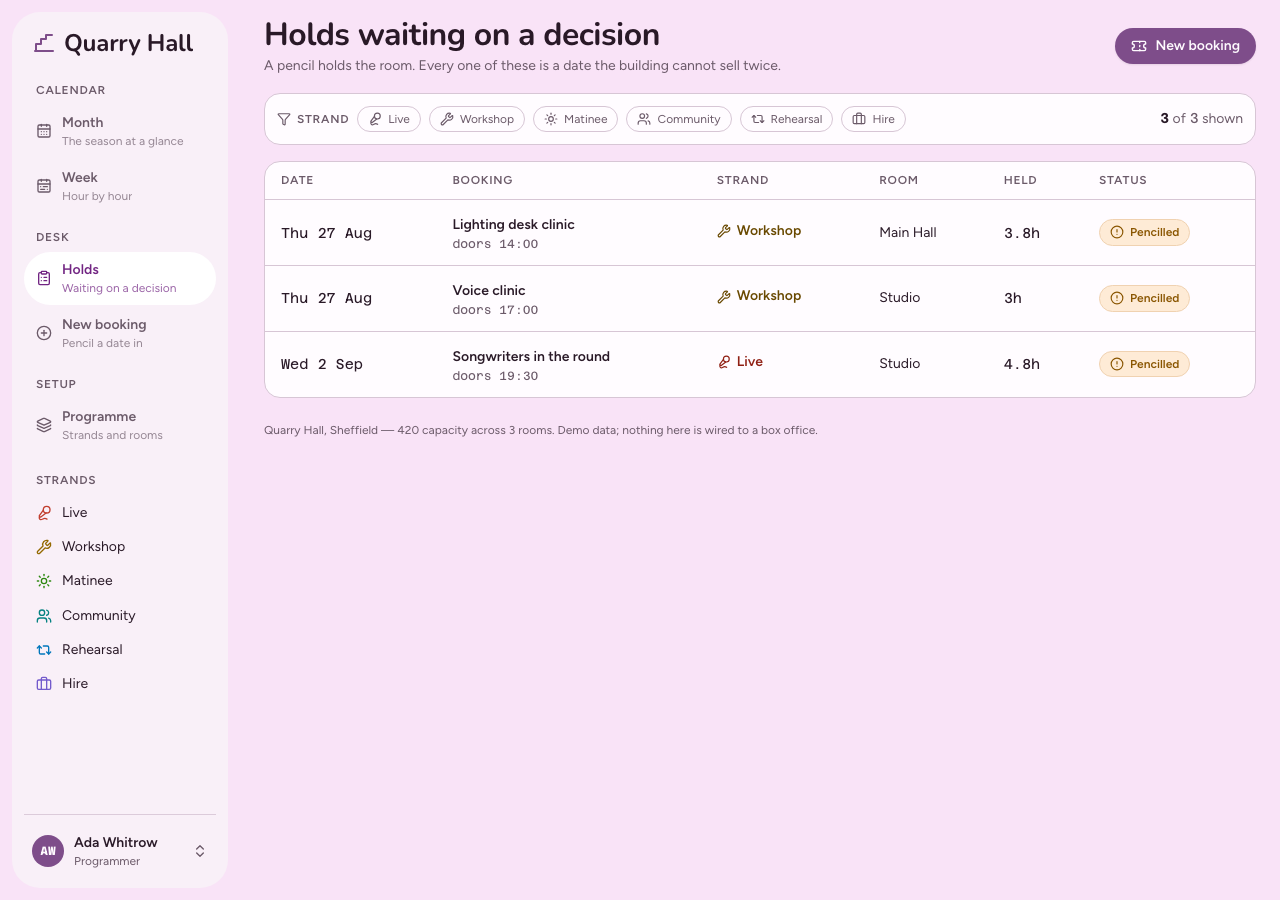
Task: Toggle the Hire strand filter chip
Action: pos(873,119)
